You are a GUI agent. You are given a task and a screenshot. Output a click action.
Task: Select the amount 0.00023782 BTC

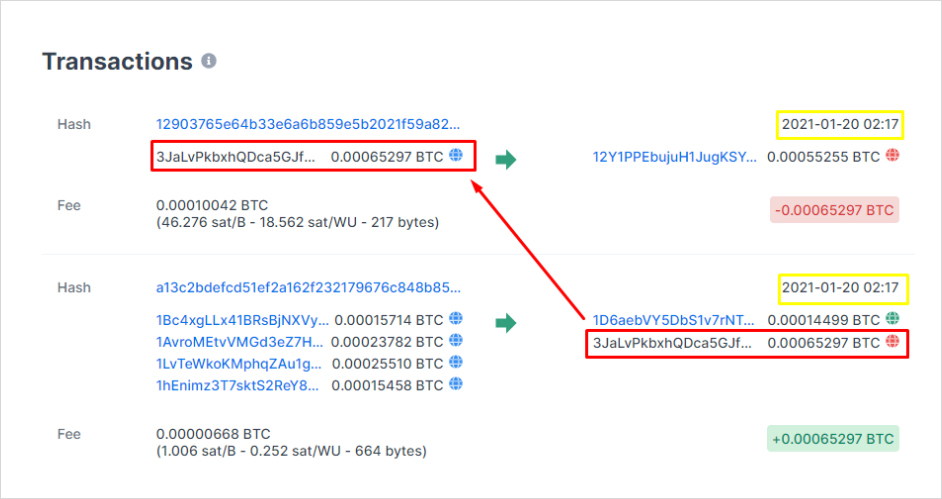point(387,342)
